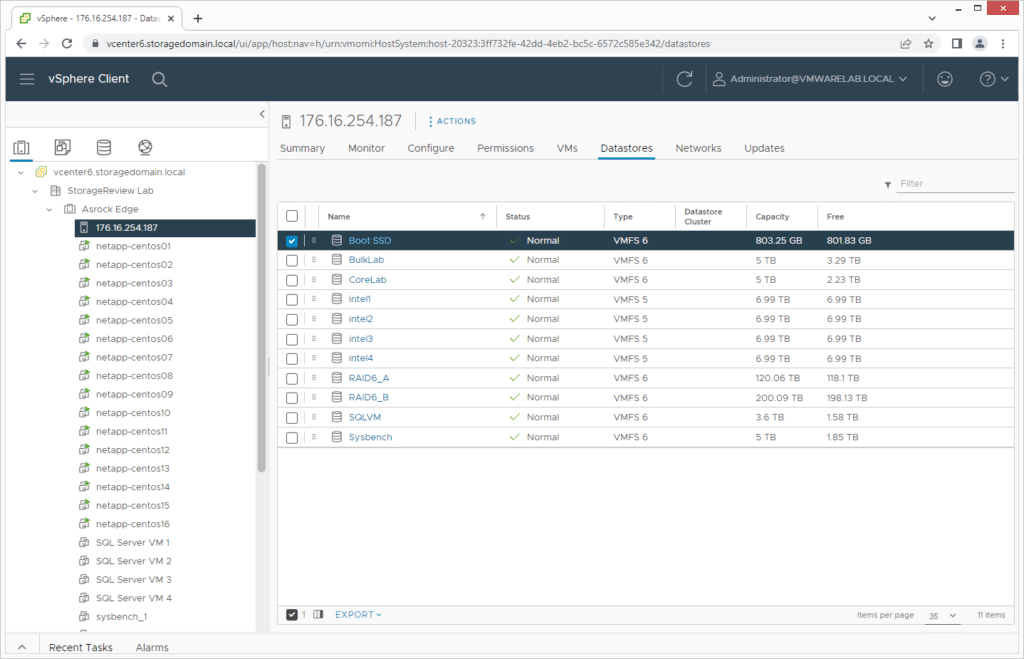1024x659 pixels.
Task: Click the drag handle on the CoreLab row
Action: [314, 280]
